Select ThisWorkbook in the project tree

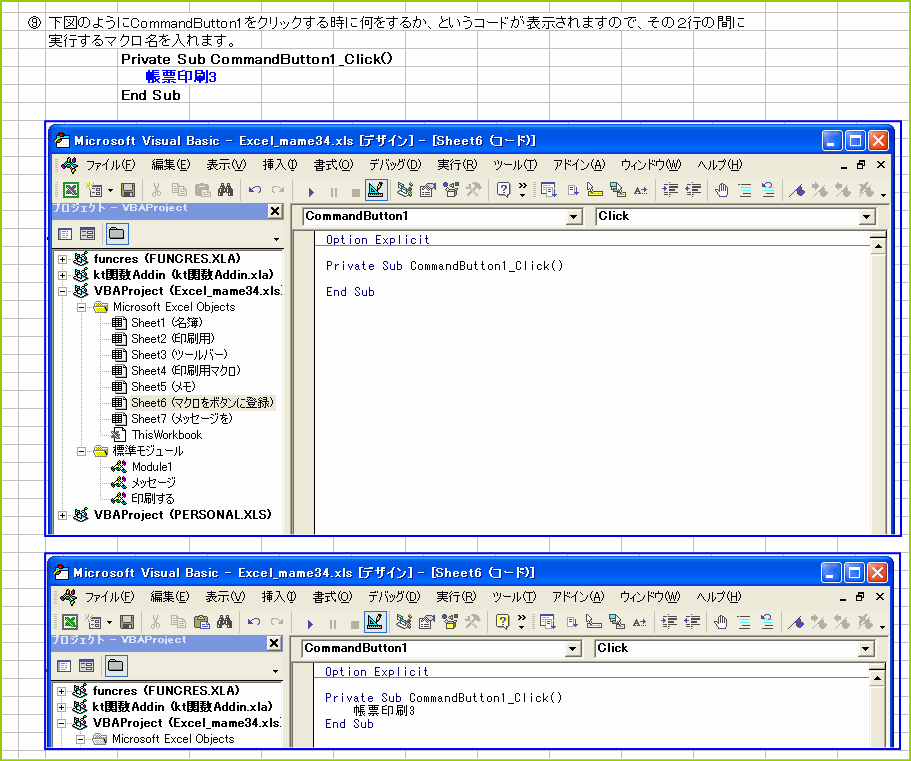coord(166,435)
